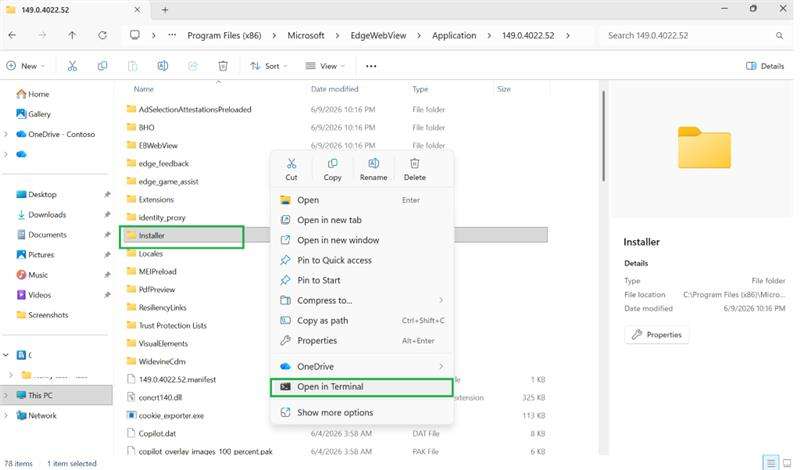
Task: Click the Refresh icon in the navigation bar
Action: (103, 35)
